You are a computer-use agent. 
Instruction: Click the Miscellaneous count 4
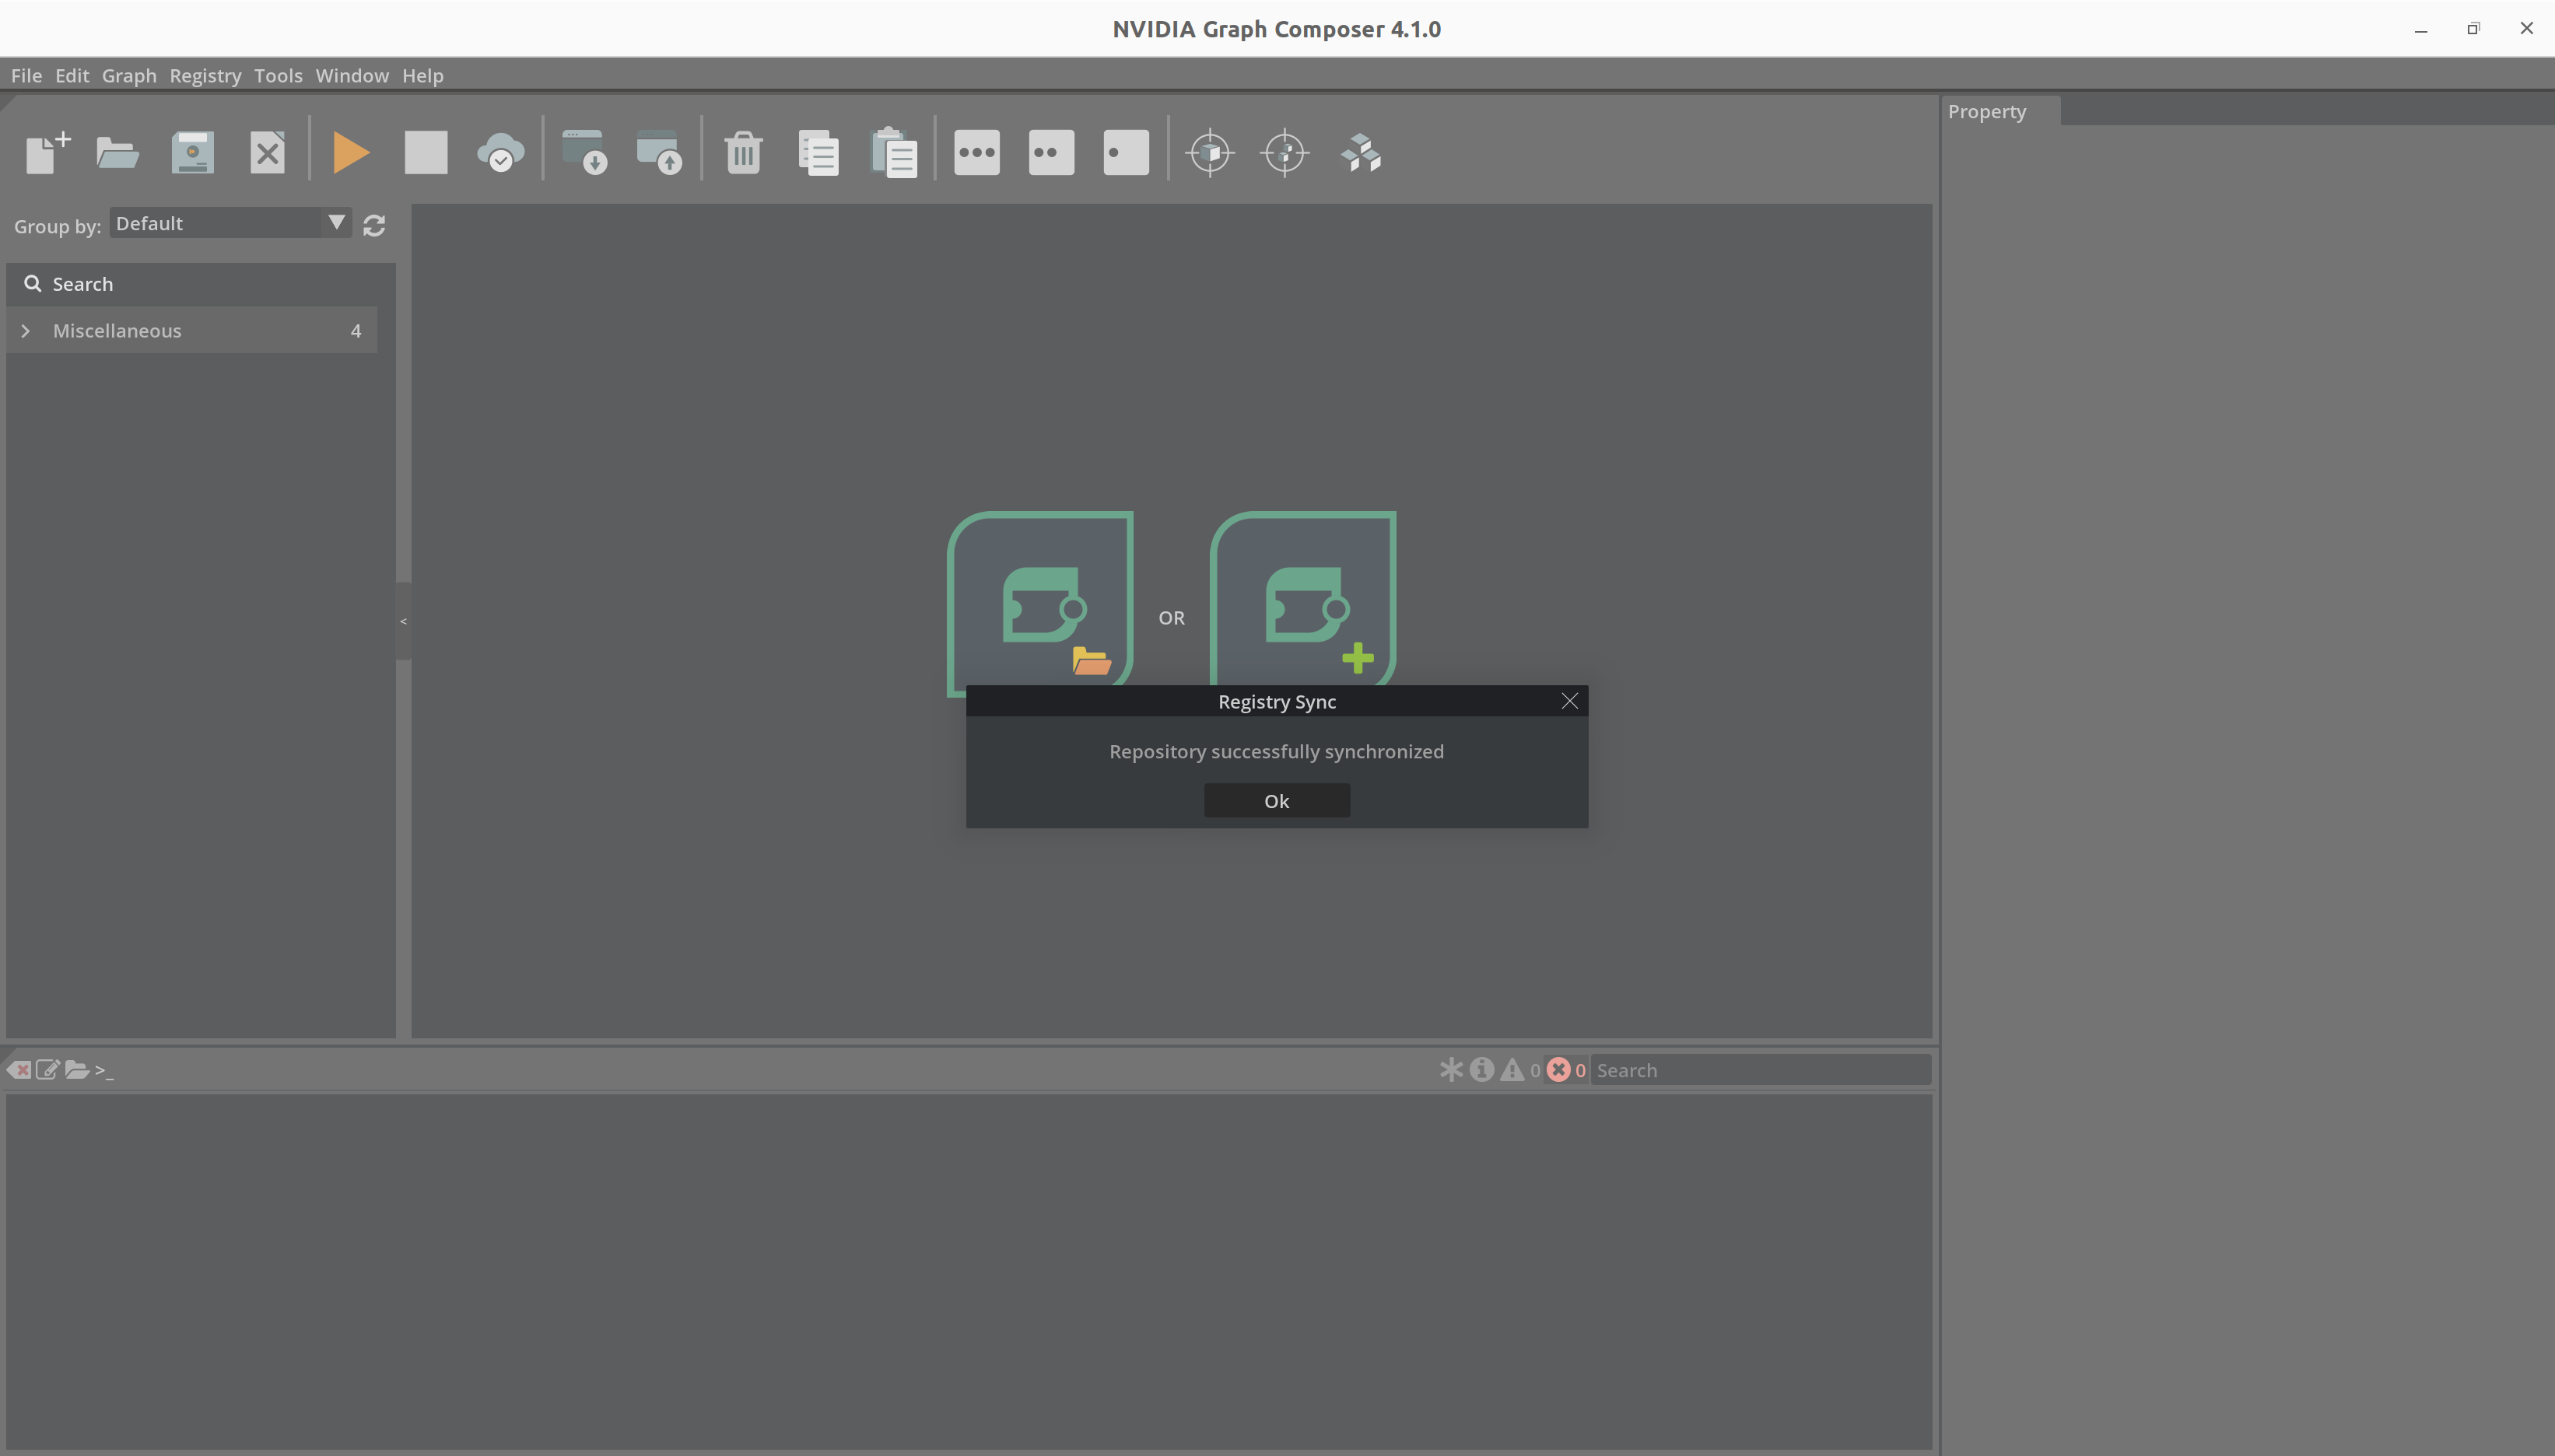(356, 330)
